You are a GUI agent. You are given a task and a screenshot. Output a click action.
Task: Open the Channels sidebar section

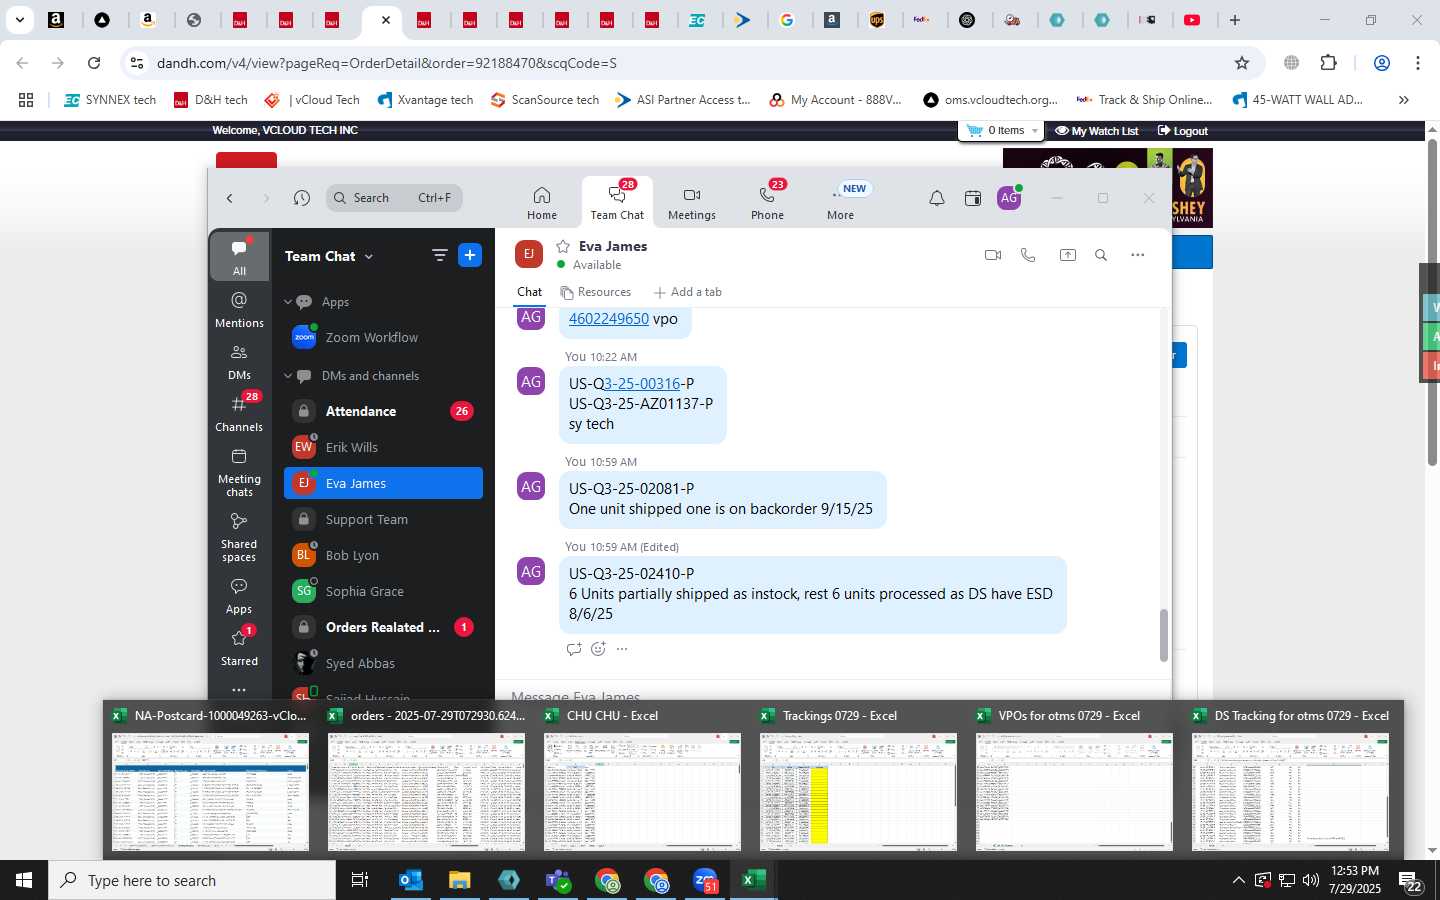pyautogui.click(x=239, y=413)
